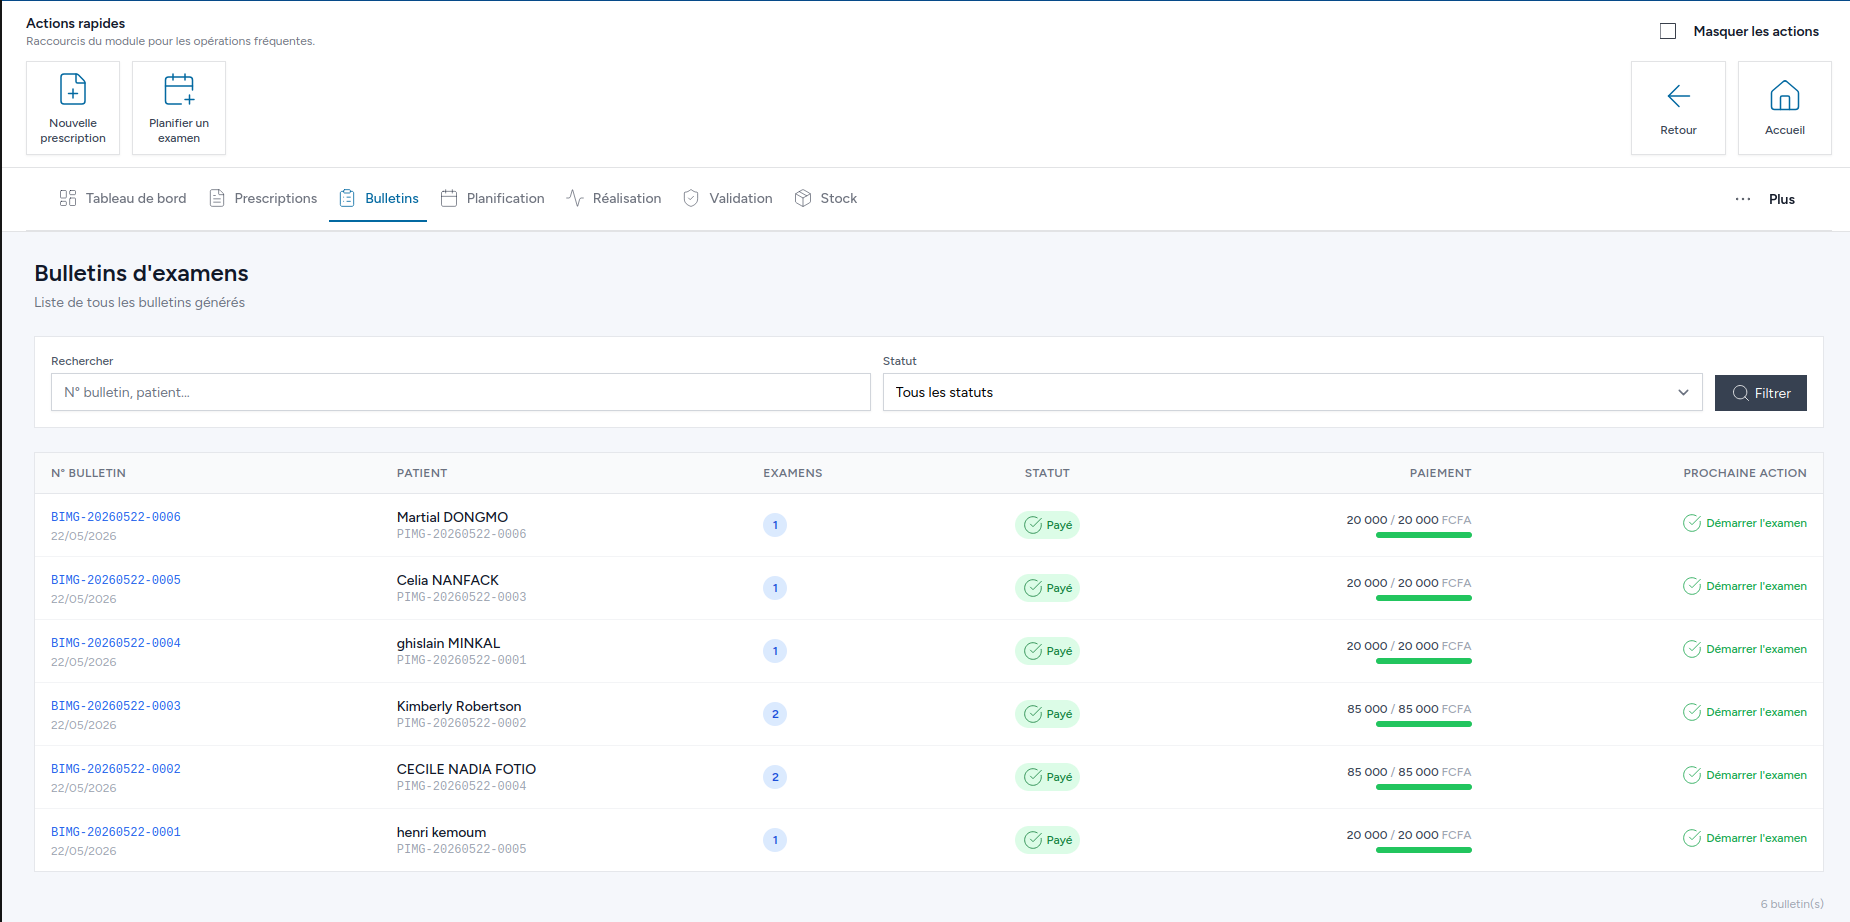This screenshot has height=922, width=1850.
Task: Click the Filtrer button
Action: tap(1761, 393)
